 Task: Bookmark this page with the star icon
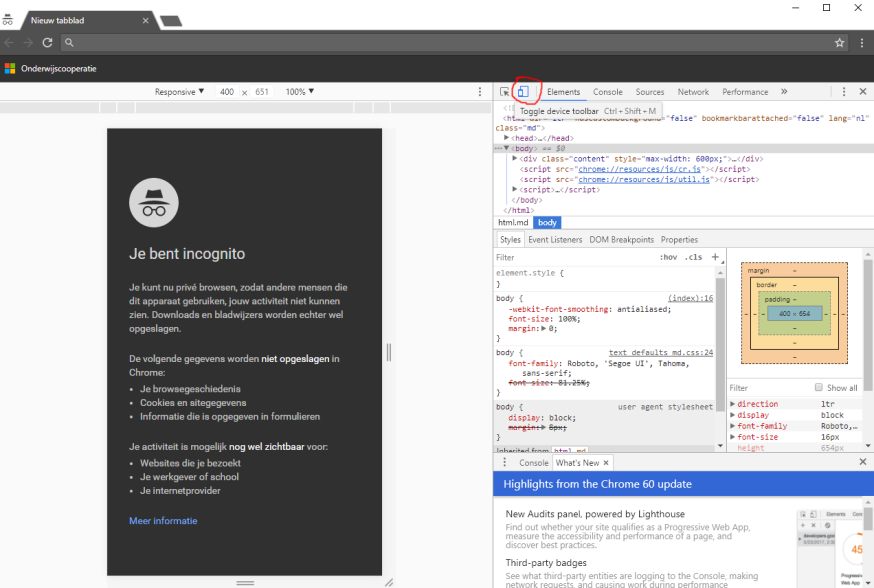pos(839,42)
